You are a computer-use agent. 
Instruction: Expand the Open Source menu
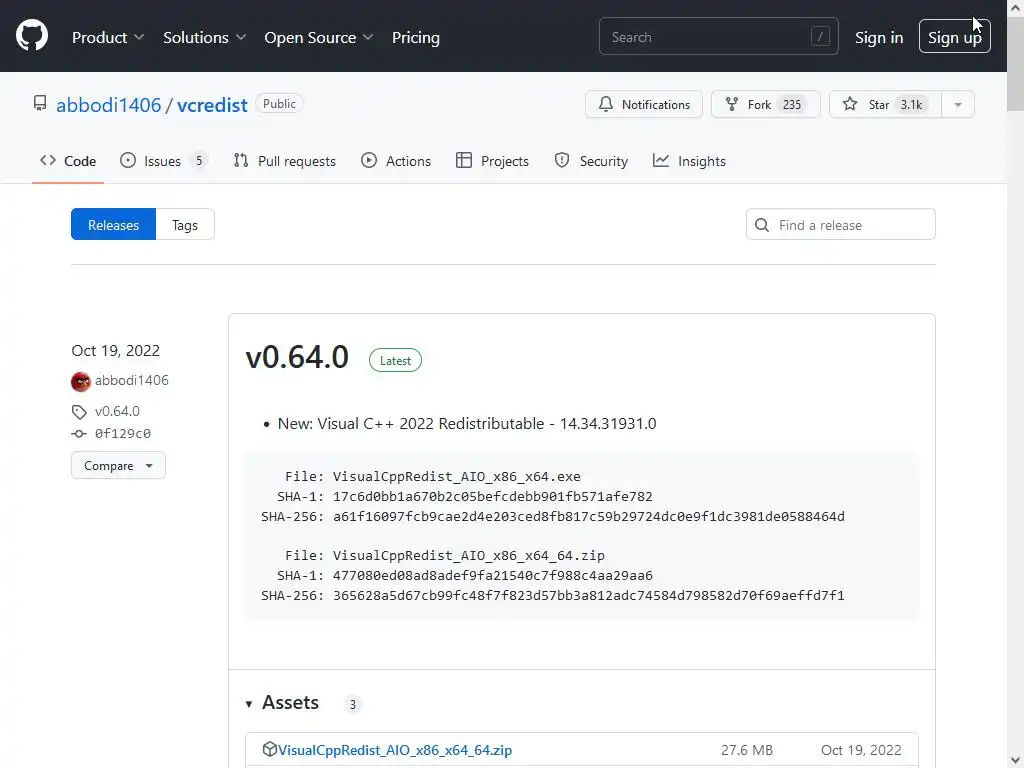pyautogui.click(x=319, y=37)
